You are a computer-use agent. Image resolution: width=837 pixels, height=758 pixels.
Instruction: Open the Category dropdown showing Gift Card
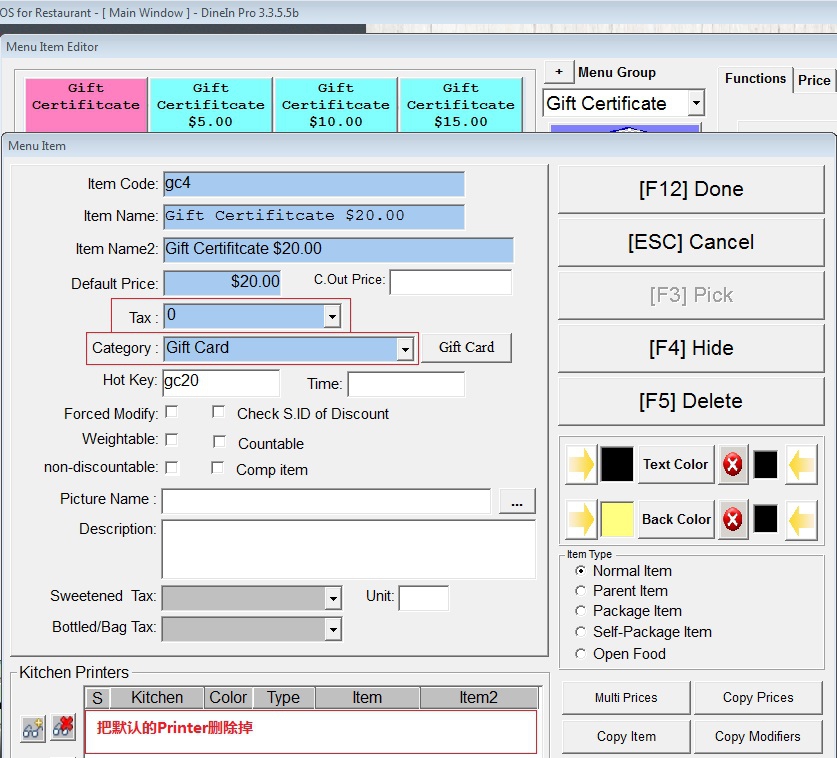[x=405, y=349]
